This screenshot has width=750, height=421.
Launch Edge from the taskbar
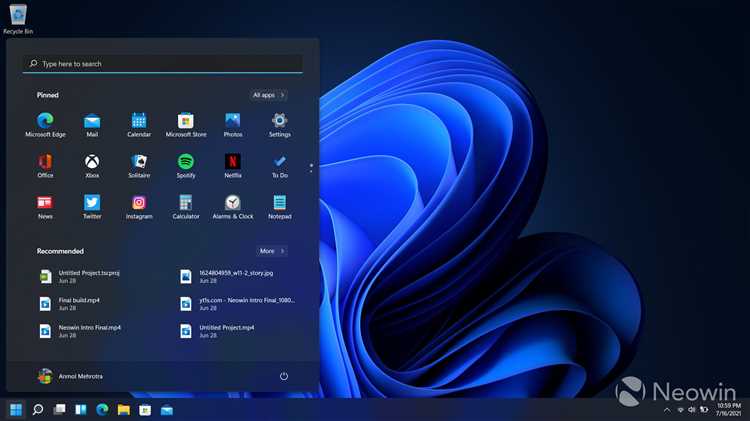pyautogui.click(x=102, y=410)
